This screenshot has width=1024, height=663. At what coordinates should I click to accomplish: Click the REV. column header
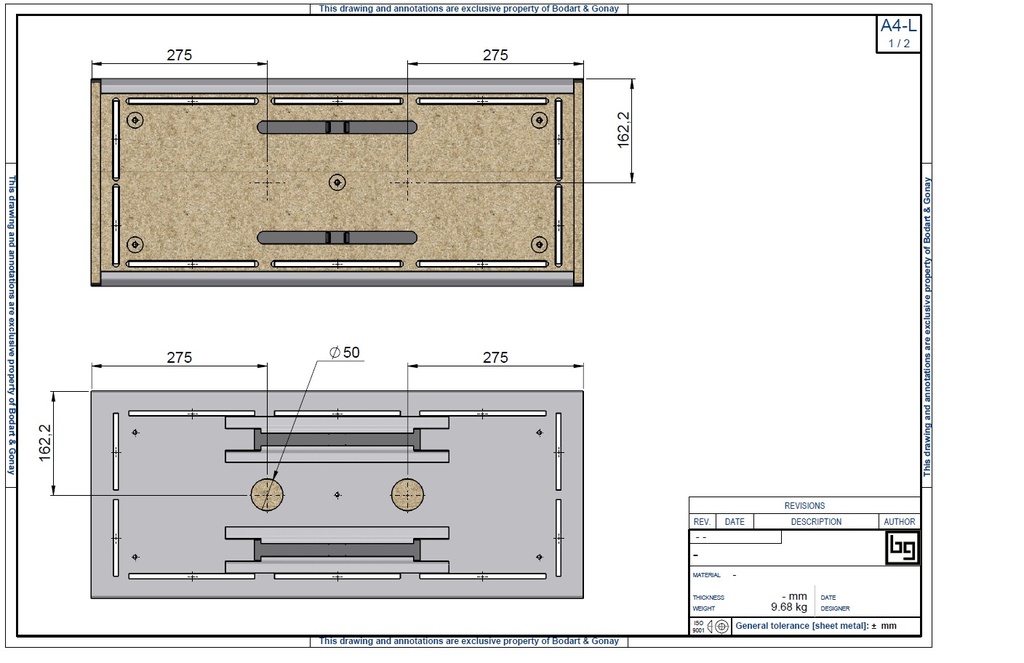[702, 522]
